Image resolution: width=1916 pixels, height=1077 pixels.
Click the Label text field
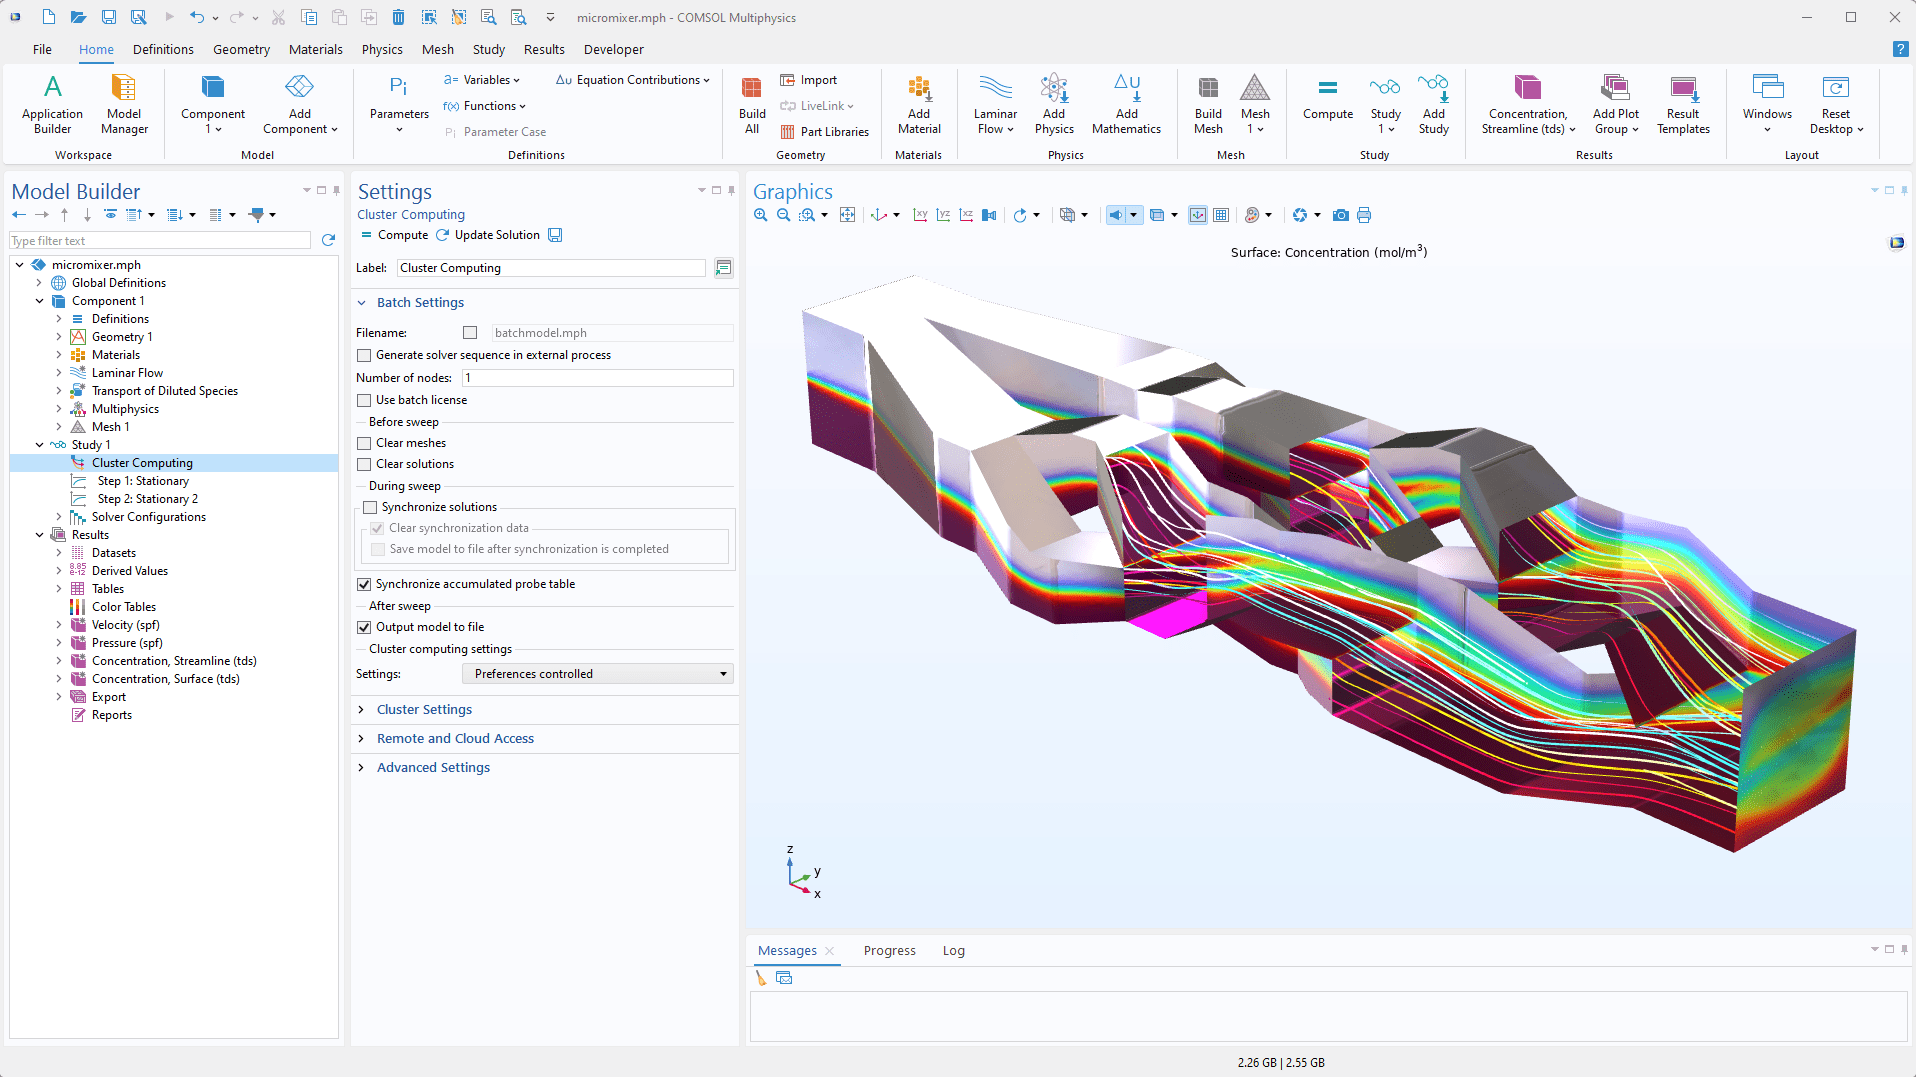click(x=551, y=268)
